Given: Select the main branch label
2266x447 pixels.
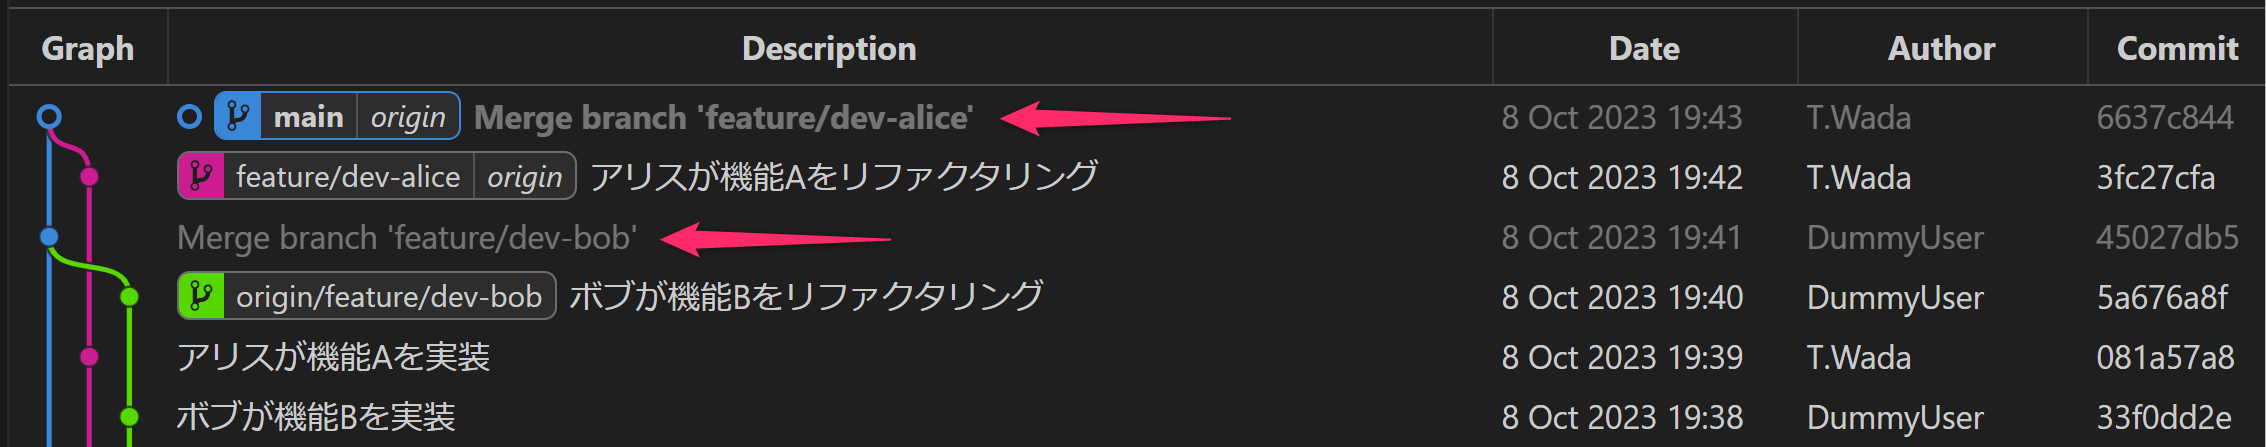Looking at the screenshot, I should (308, 117).
